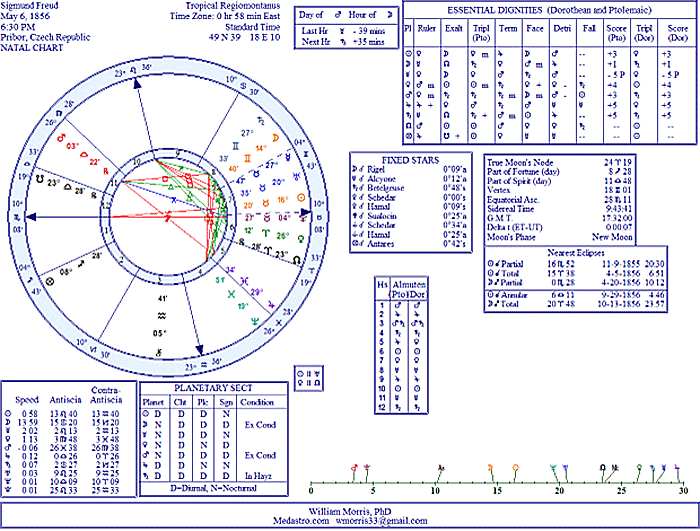Screen dimensions: 700x531
Task: Select the Rigel fixed star row
Action: [410, 170]
